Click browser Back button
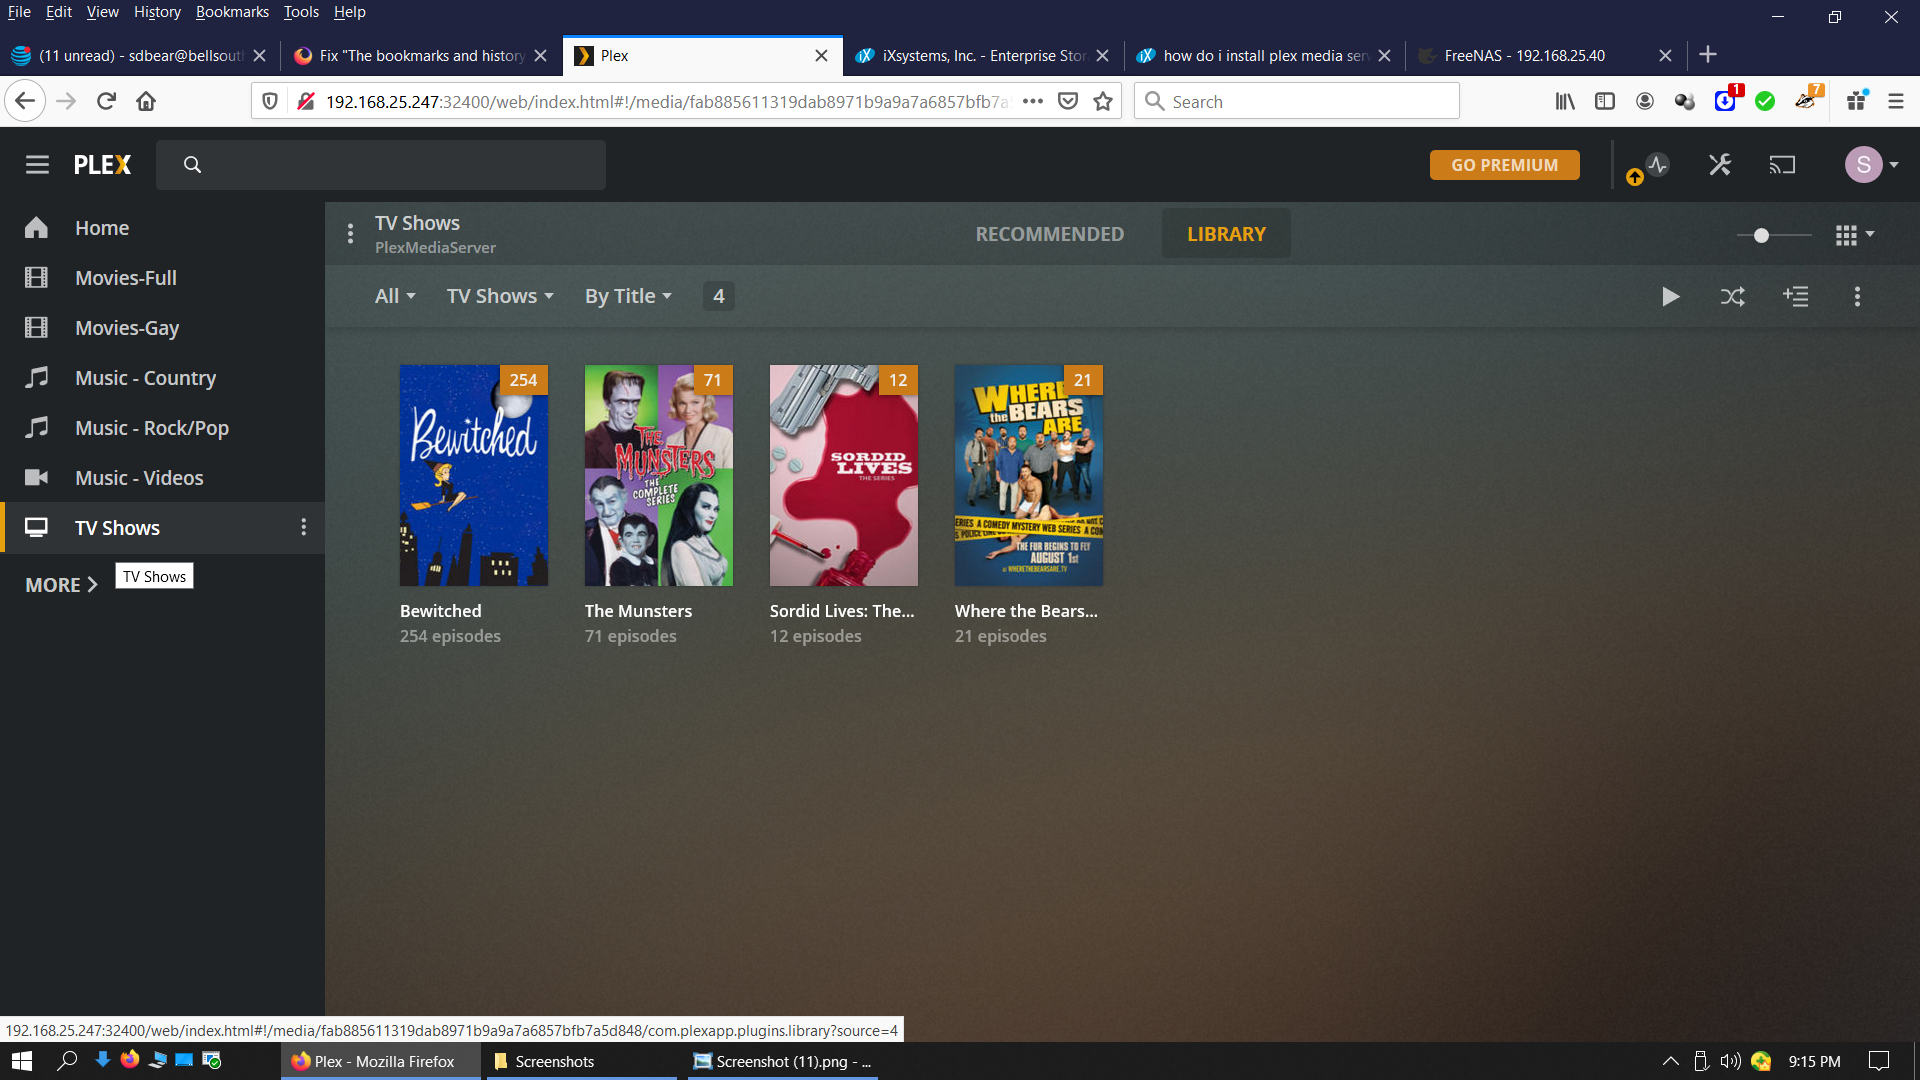Viewport: 1920px width, 1080px height. pos(25,101)
